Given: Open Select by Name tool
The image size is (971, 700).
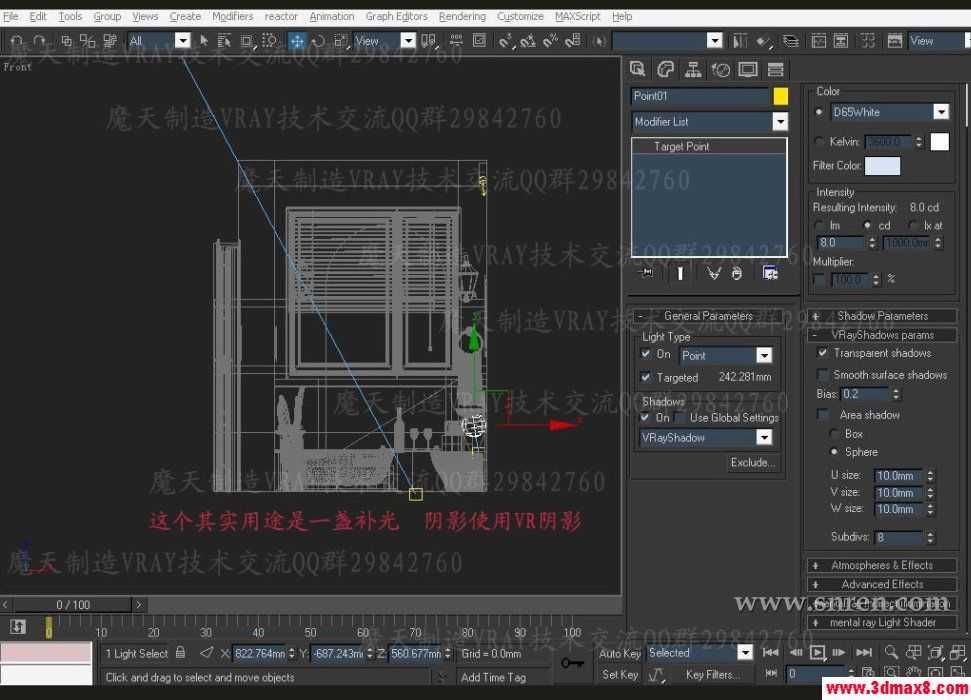Looking at the screenshot, I should (x=224, y=41).
